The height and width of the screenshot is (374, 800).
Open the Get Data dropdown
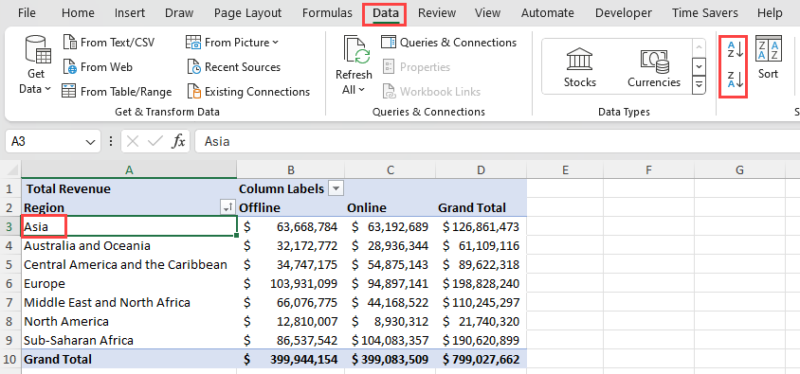[36, 64]
